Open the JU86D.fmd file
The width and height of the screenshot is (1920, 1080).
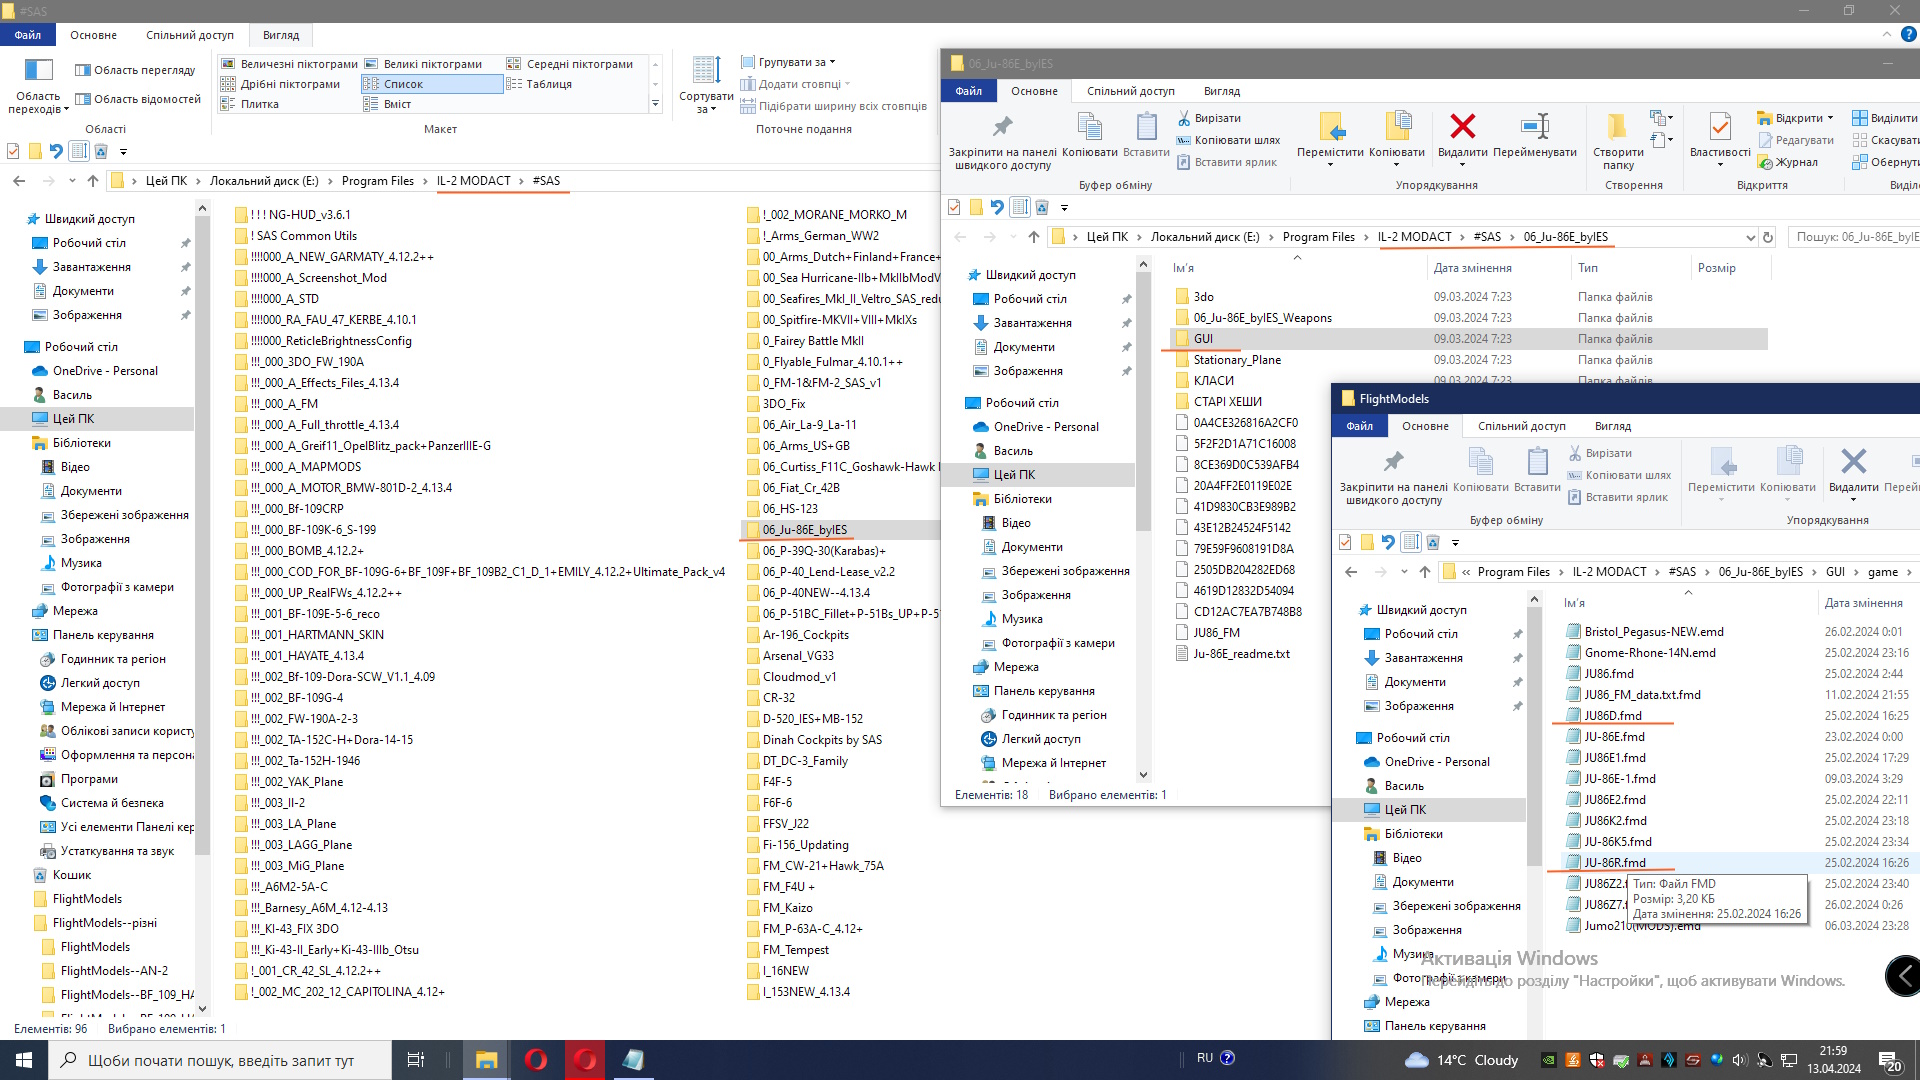(x=1612, y=716)
